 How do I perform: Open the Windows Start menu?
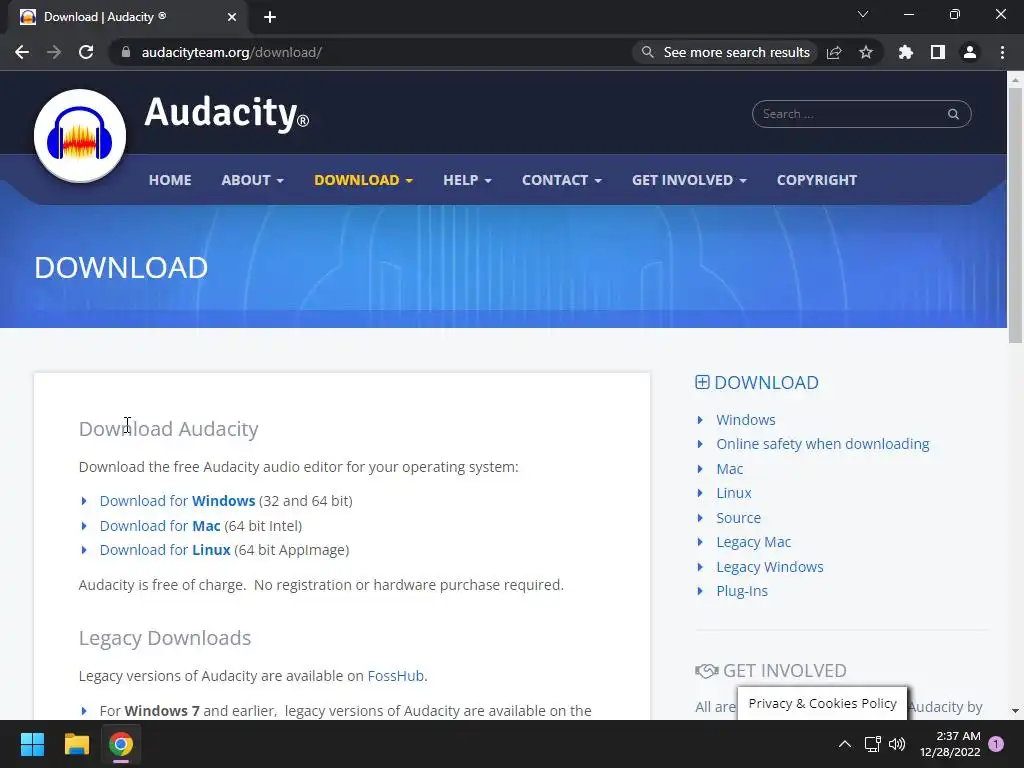pyautogui.click(x=32, y=744)
